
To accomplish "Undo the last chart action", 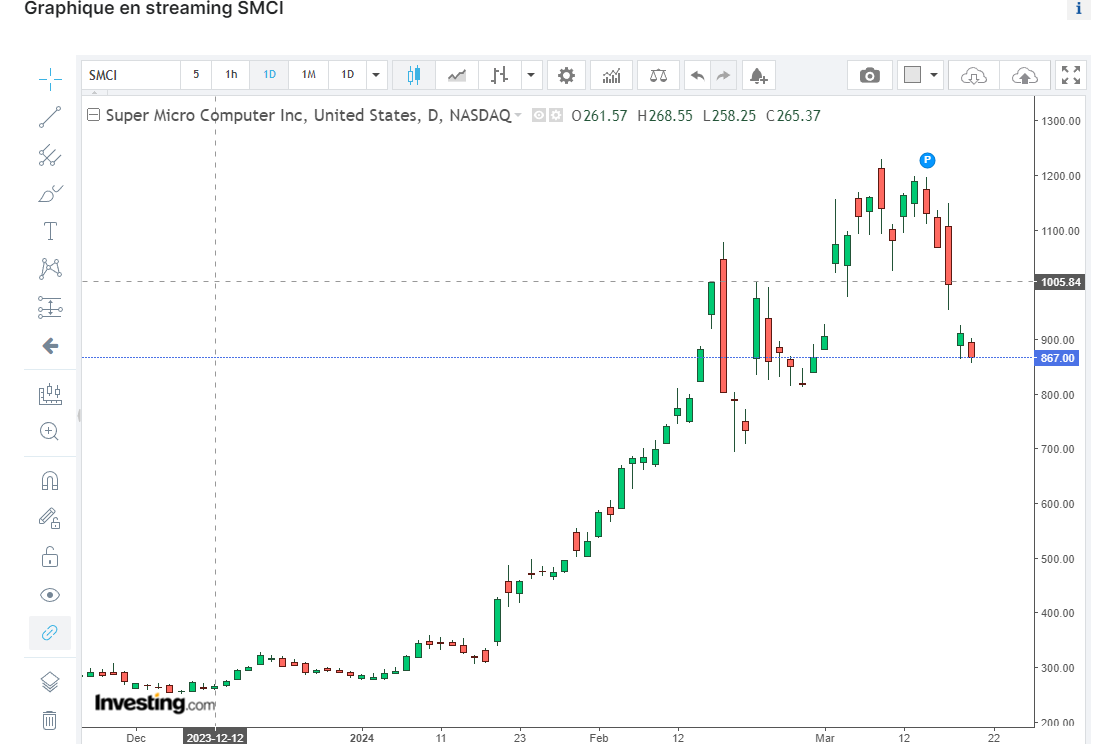I will click(x=697, y=75).
